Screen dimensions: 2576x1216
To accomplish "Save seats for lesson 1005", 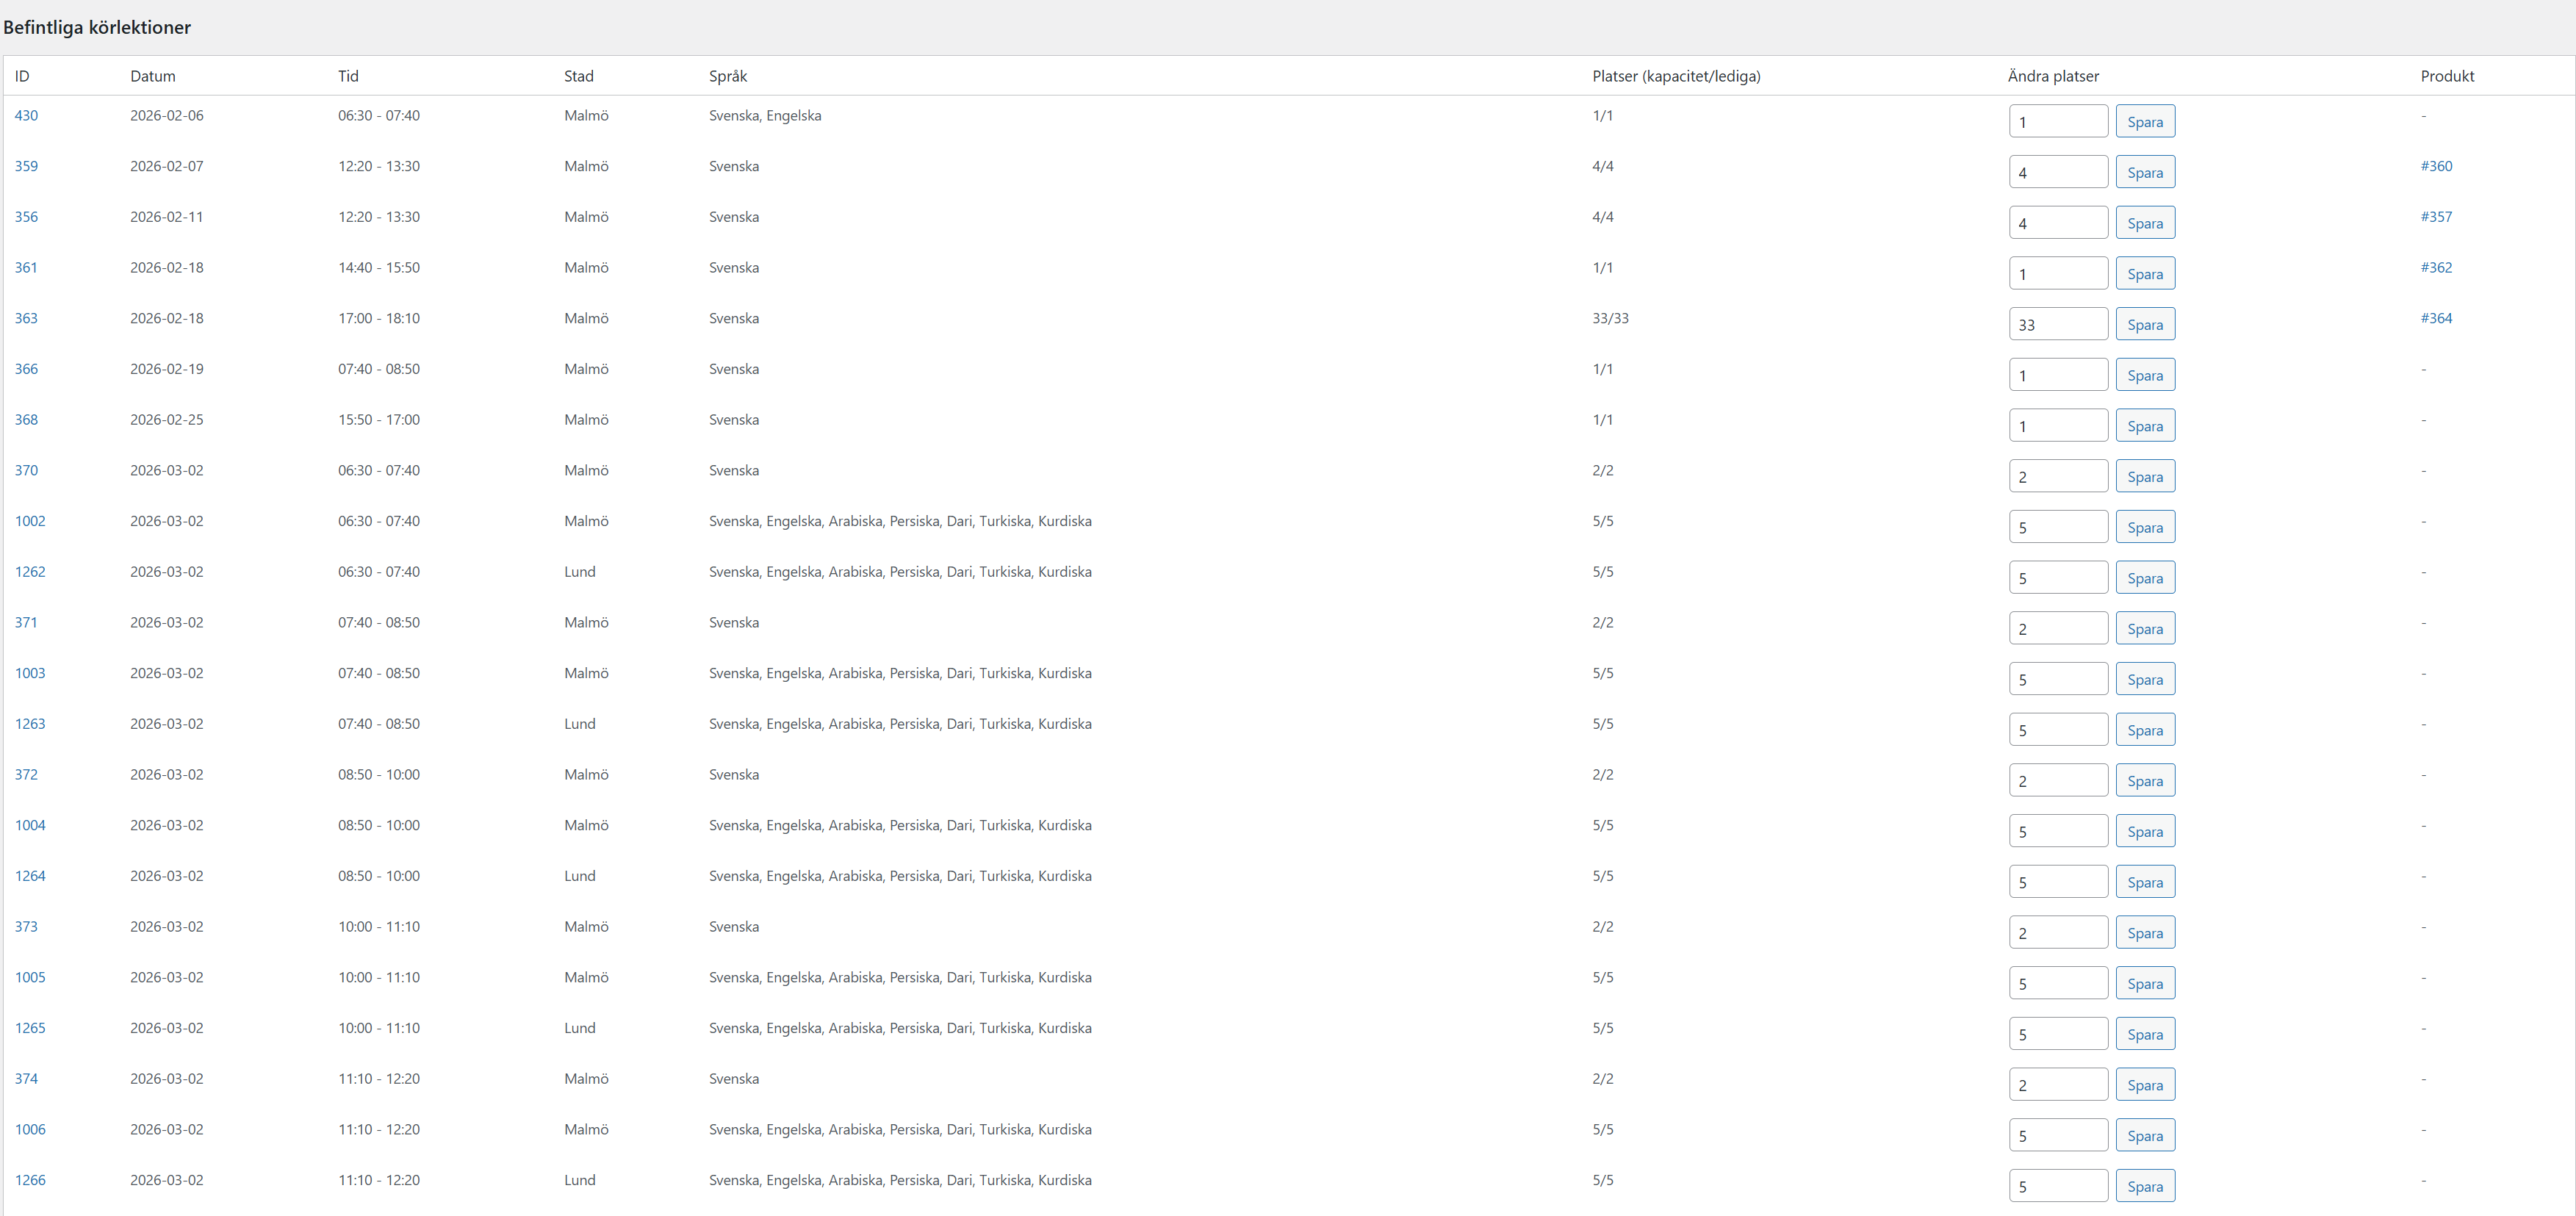I will click(2144, 984).
